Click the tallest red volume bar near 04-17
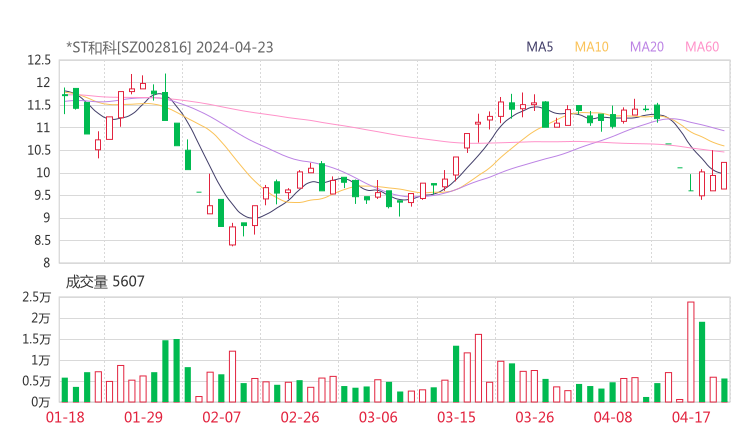The image size is (740, 440). pos(691,352)
